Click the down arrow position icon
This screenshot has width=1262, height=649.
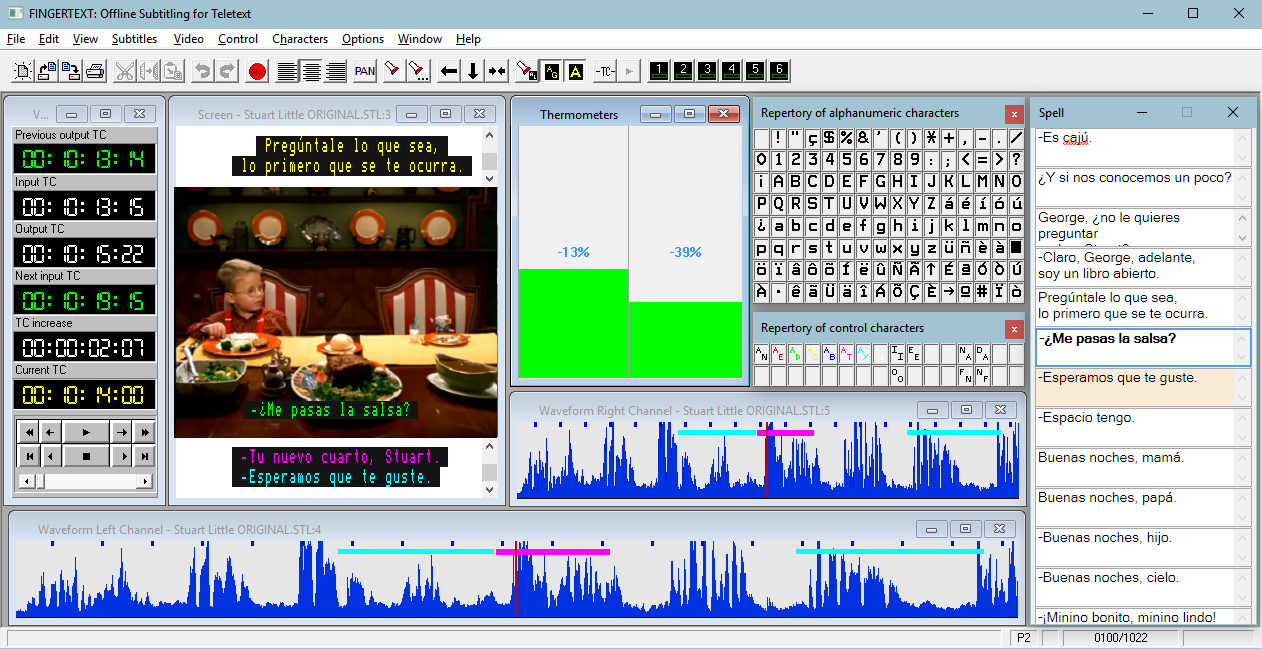point(473,71)
